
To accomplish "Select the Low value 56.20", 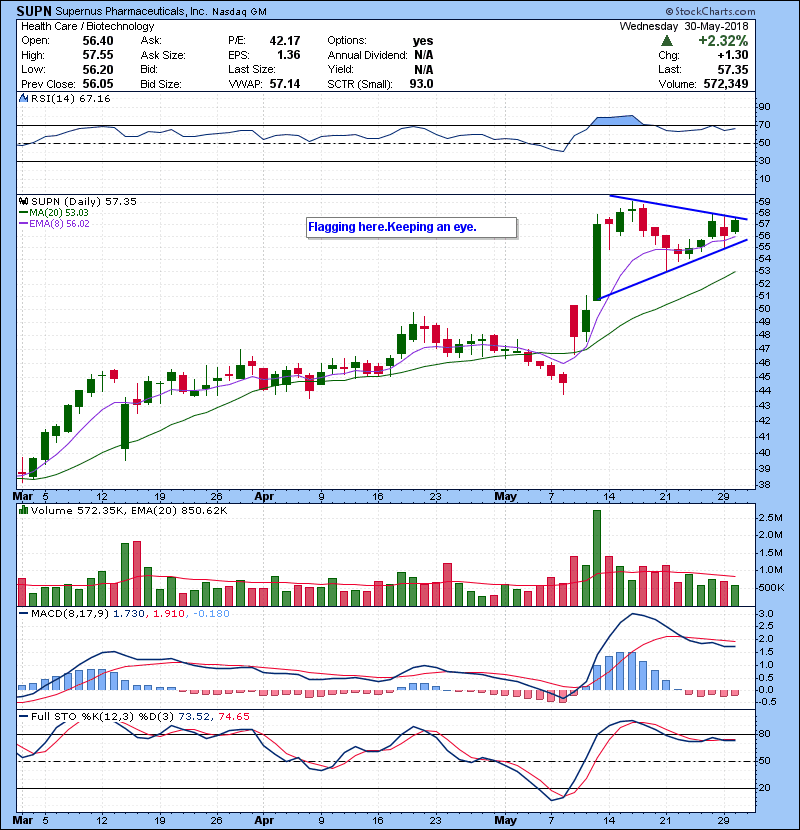I will pos(98,69).
